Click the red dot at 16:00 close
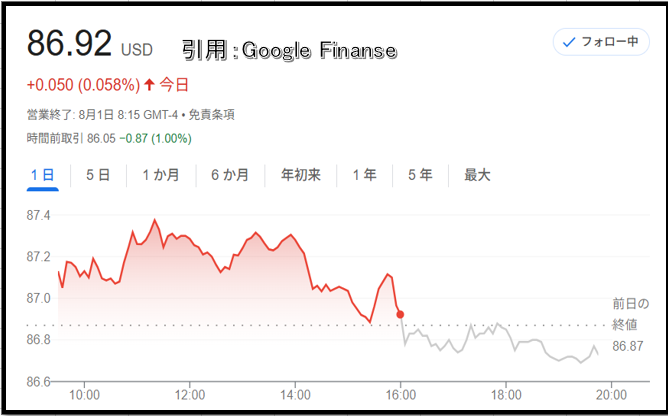This screenshot has width=668, height=416. [400, 315]
